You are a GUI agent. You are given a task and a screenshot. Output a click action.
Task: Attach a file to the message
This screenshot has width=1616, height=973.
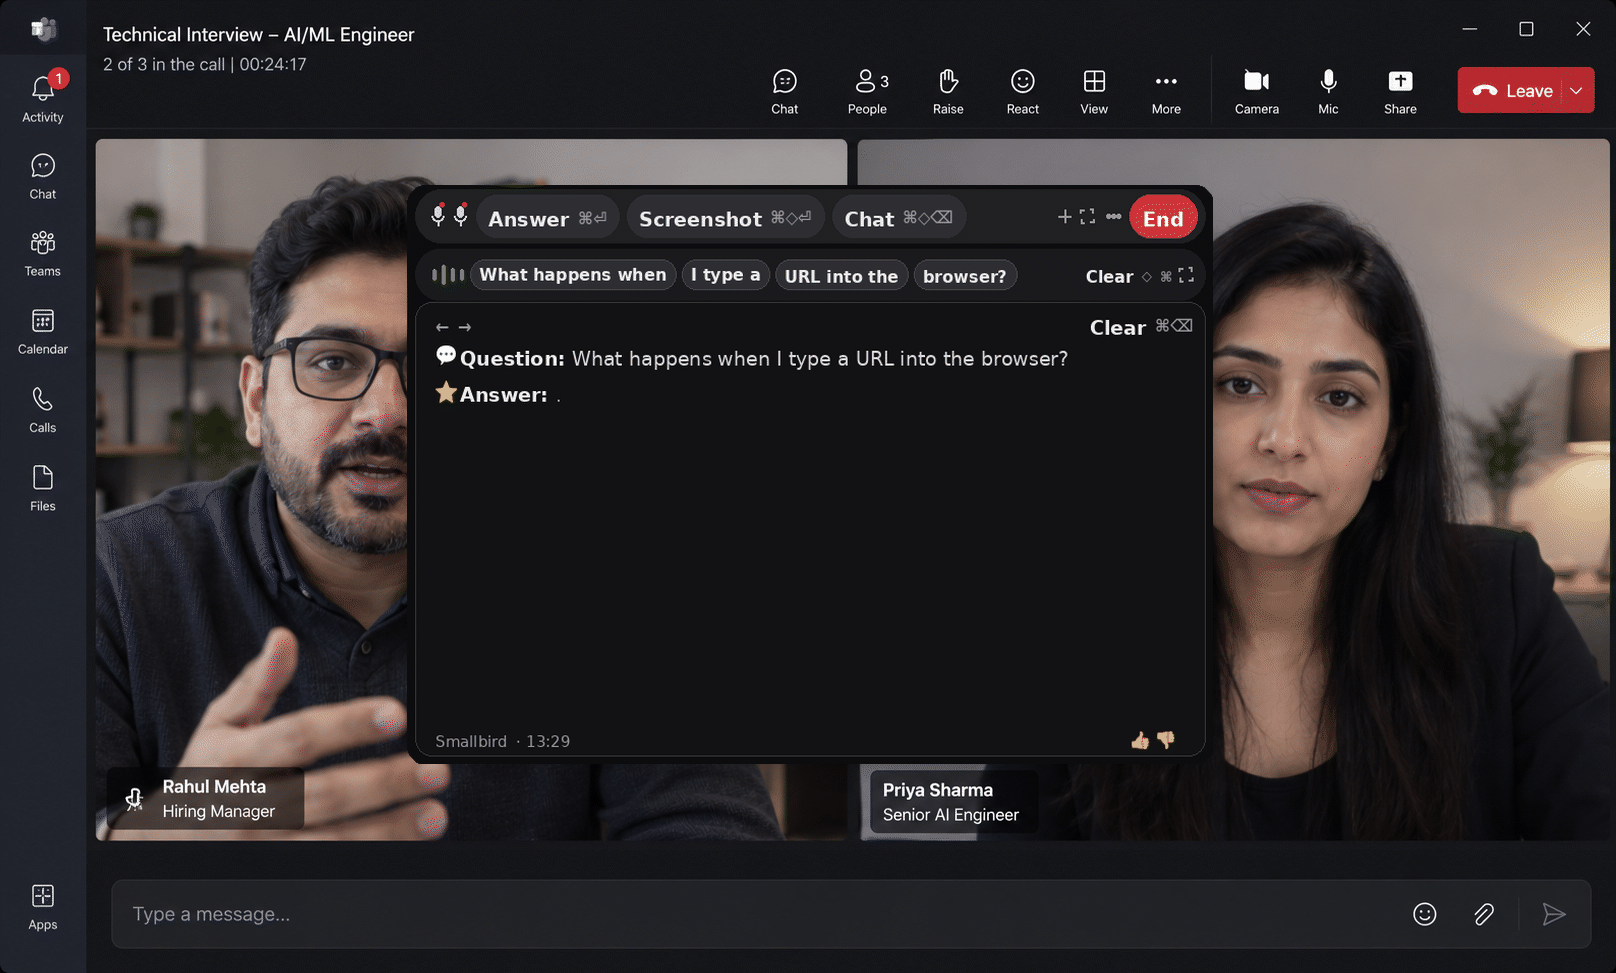click(1484, 914)
